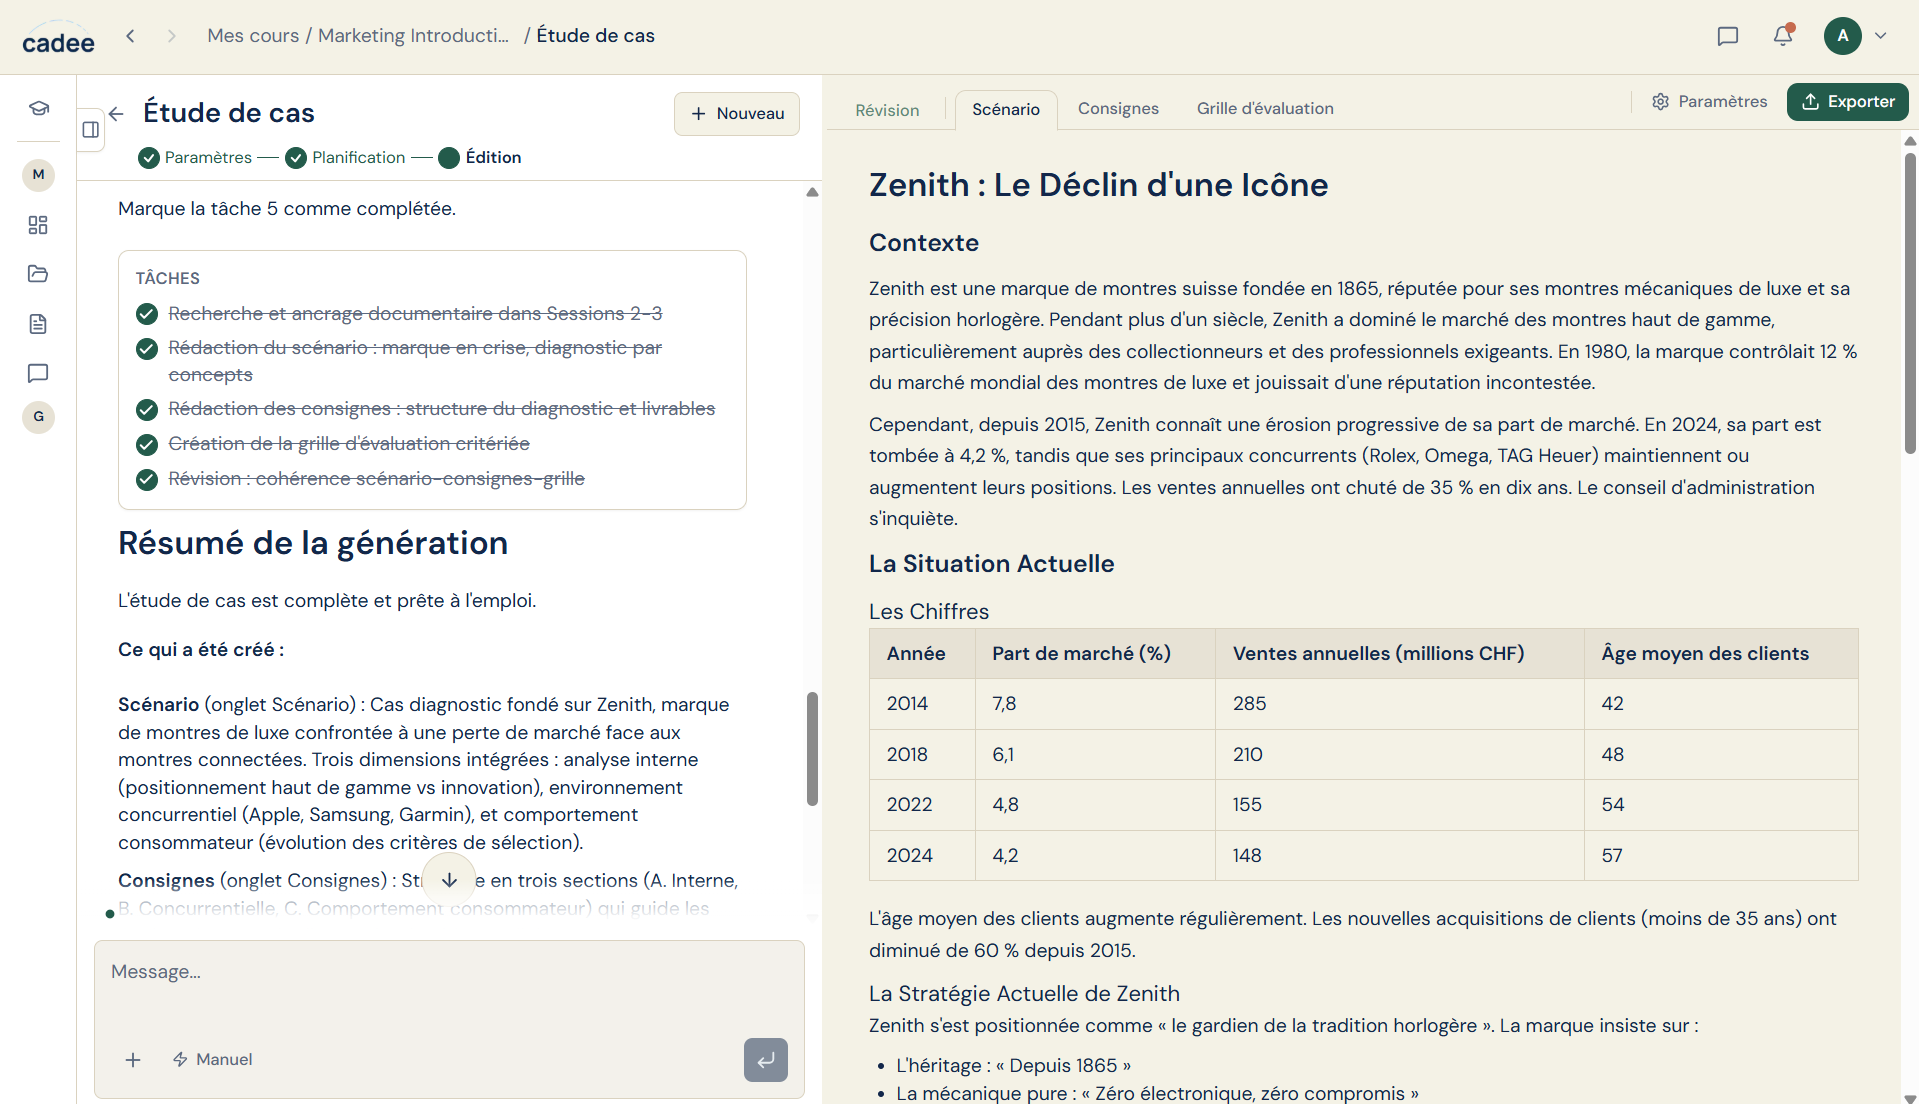Click the Exporter button
The height and width of the screenshot is (1104, 1919).
pyautogui.click(x=1848, y=102)
